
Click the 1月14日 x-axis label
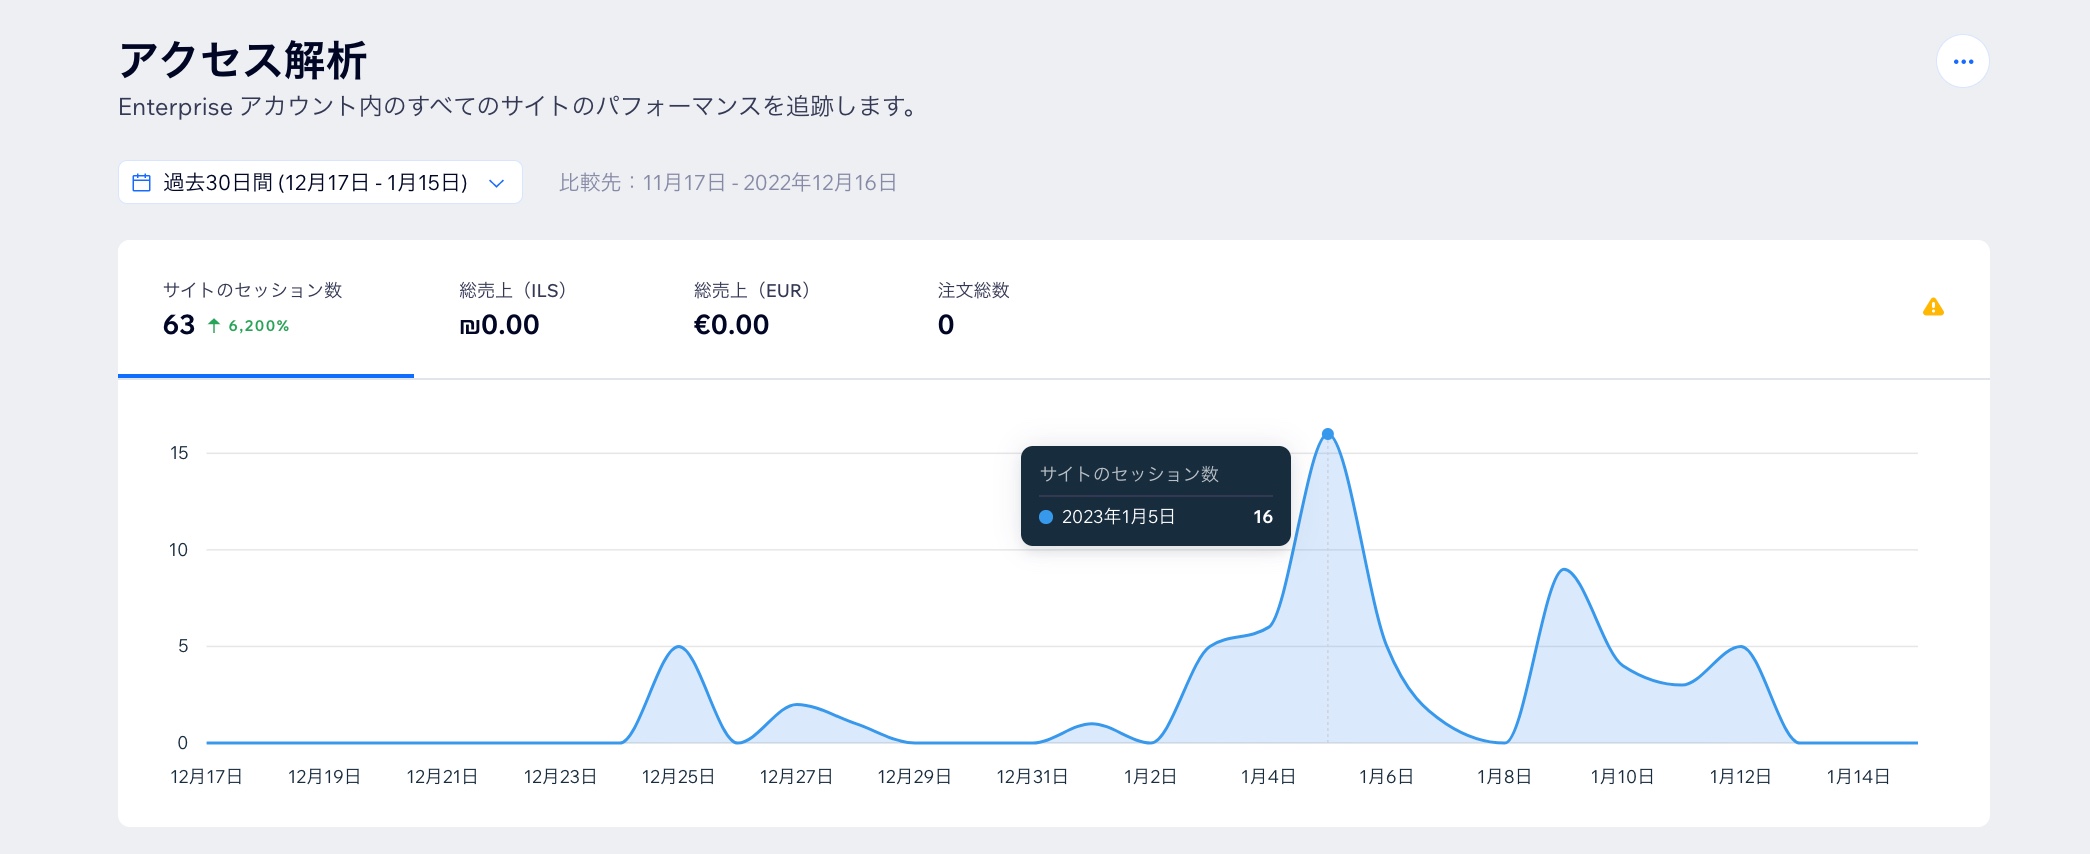(x=1858, y=777)
